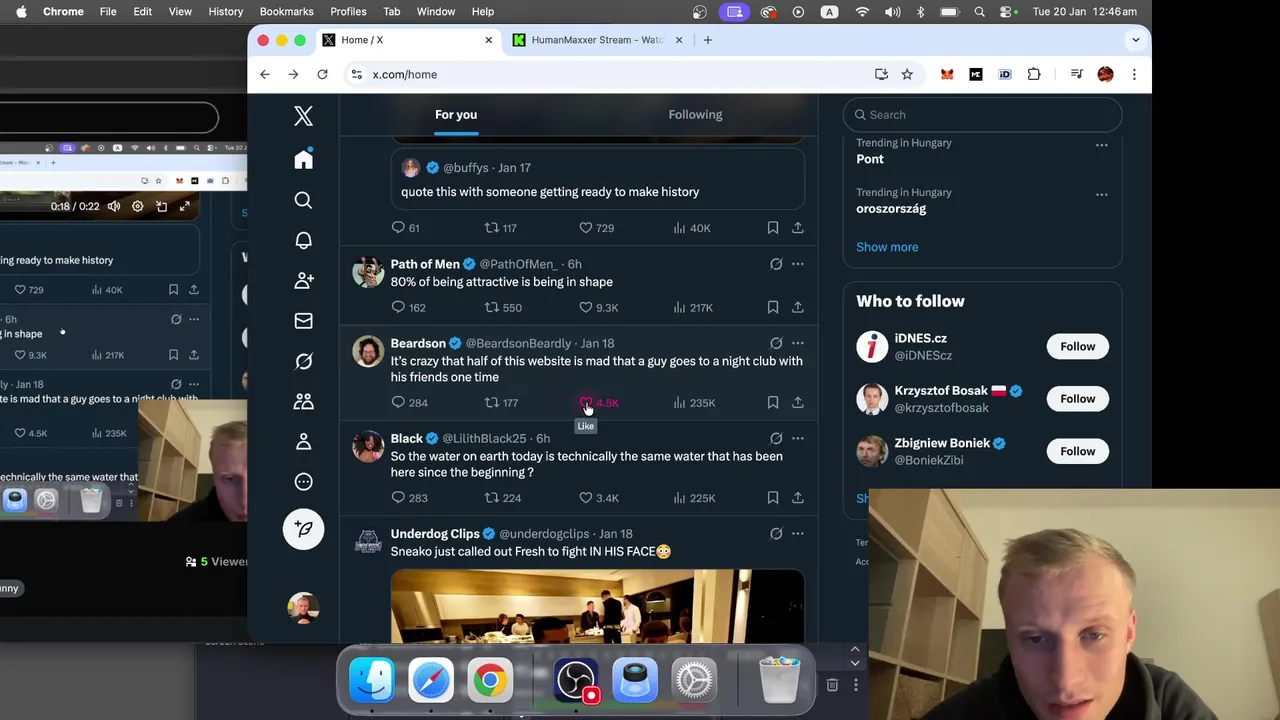This screenshot has width=1280, height=720.
Task: Like the Black water on earth post
Action: coord(600,497)
